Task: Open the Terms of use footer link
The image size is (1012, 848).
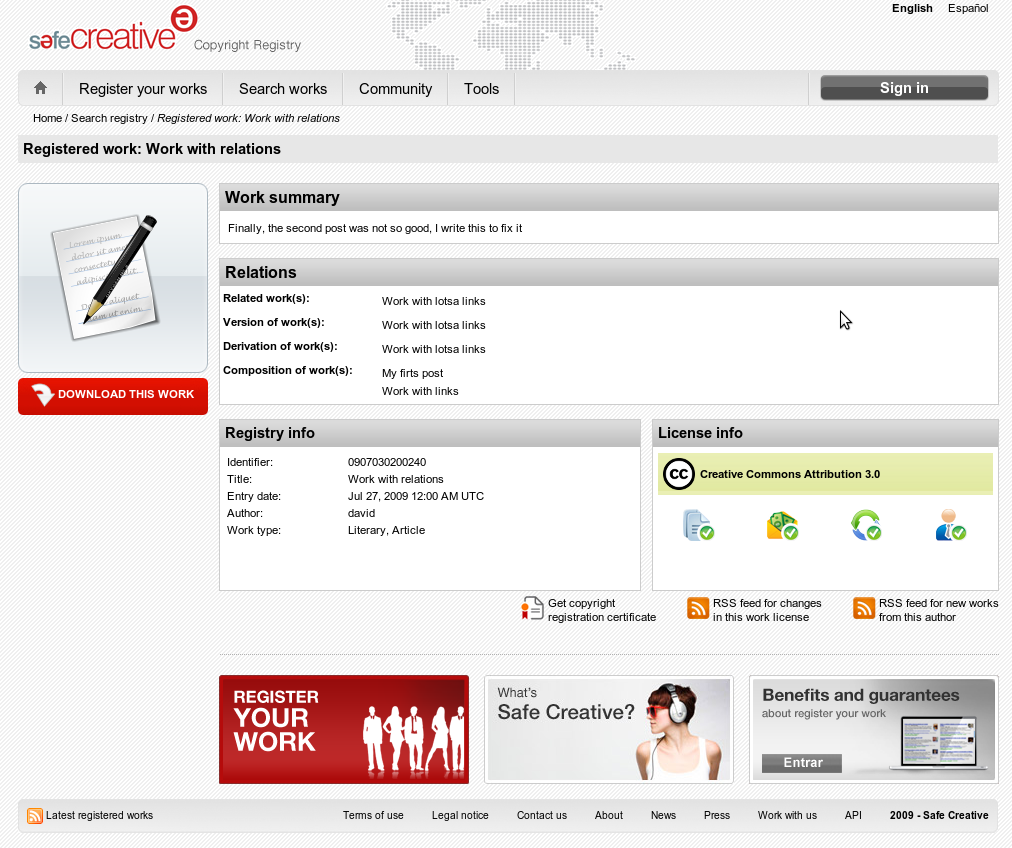Action: pyautogui.click(x=373, y=815)
